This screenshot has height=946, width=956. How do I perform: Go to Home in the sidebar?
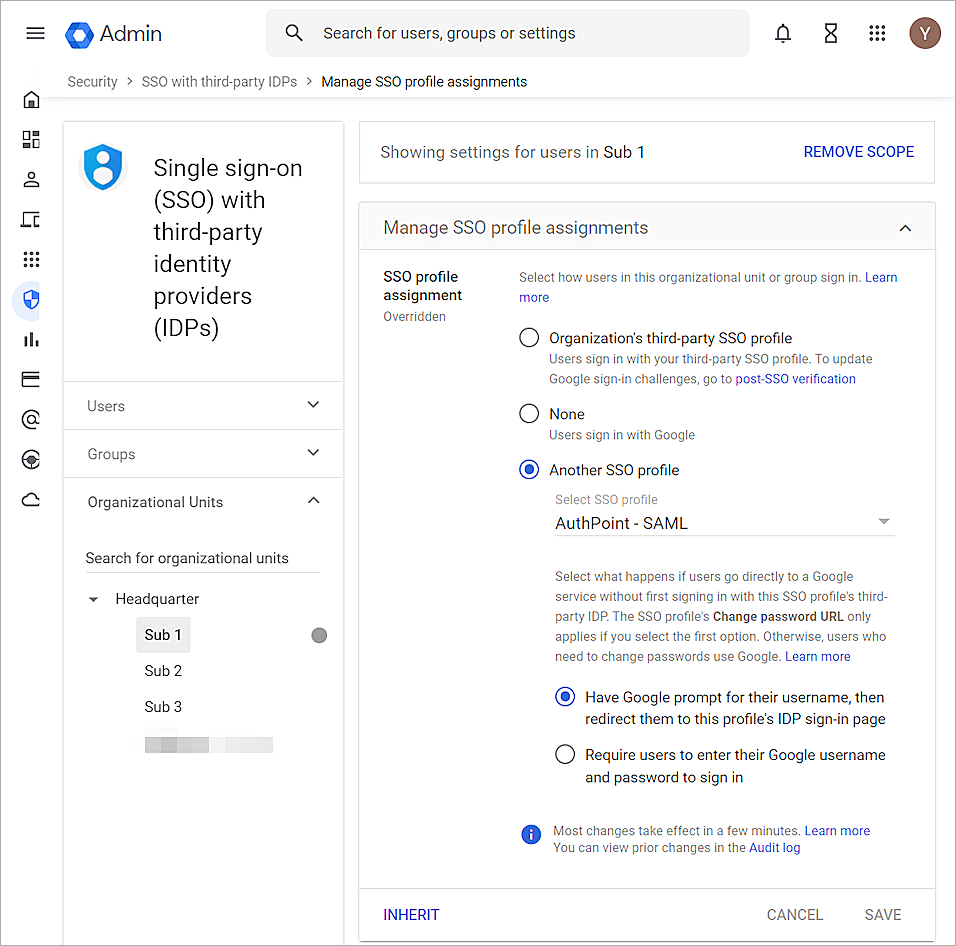pyautogui.click(x=31, y=99)
